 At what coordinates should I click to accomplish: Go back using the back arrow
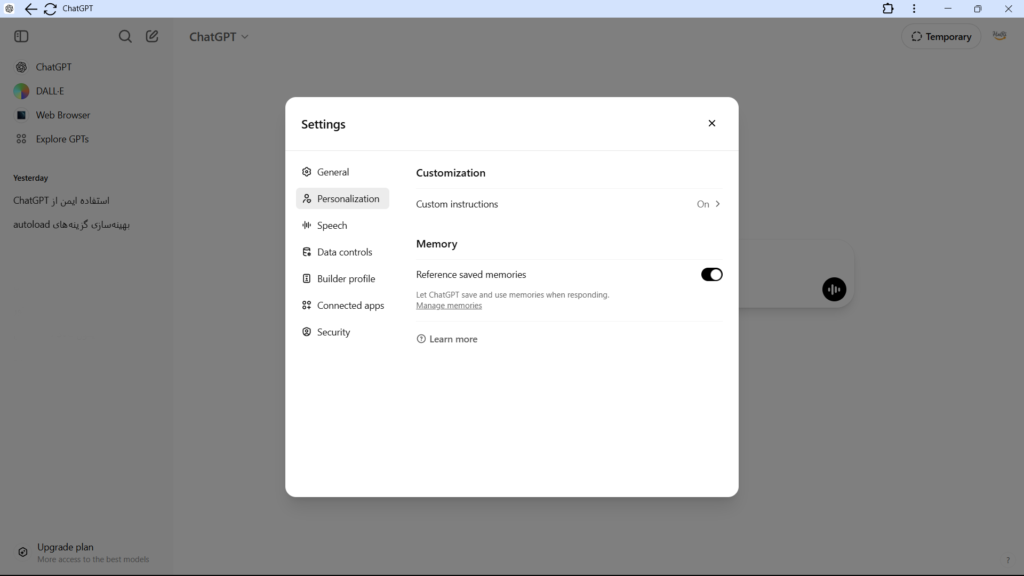pyautogui.click(x=31, y=8)
